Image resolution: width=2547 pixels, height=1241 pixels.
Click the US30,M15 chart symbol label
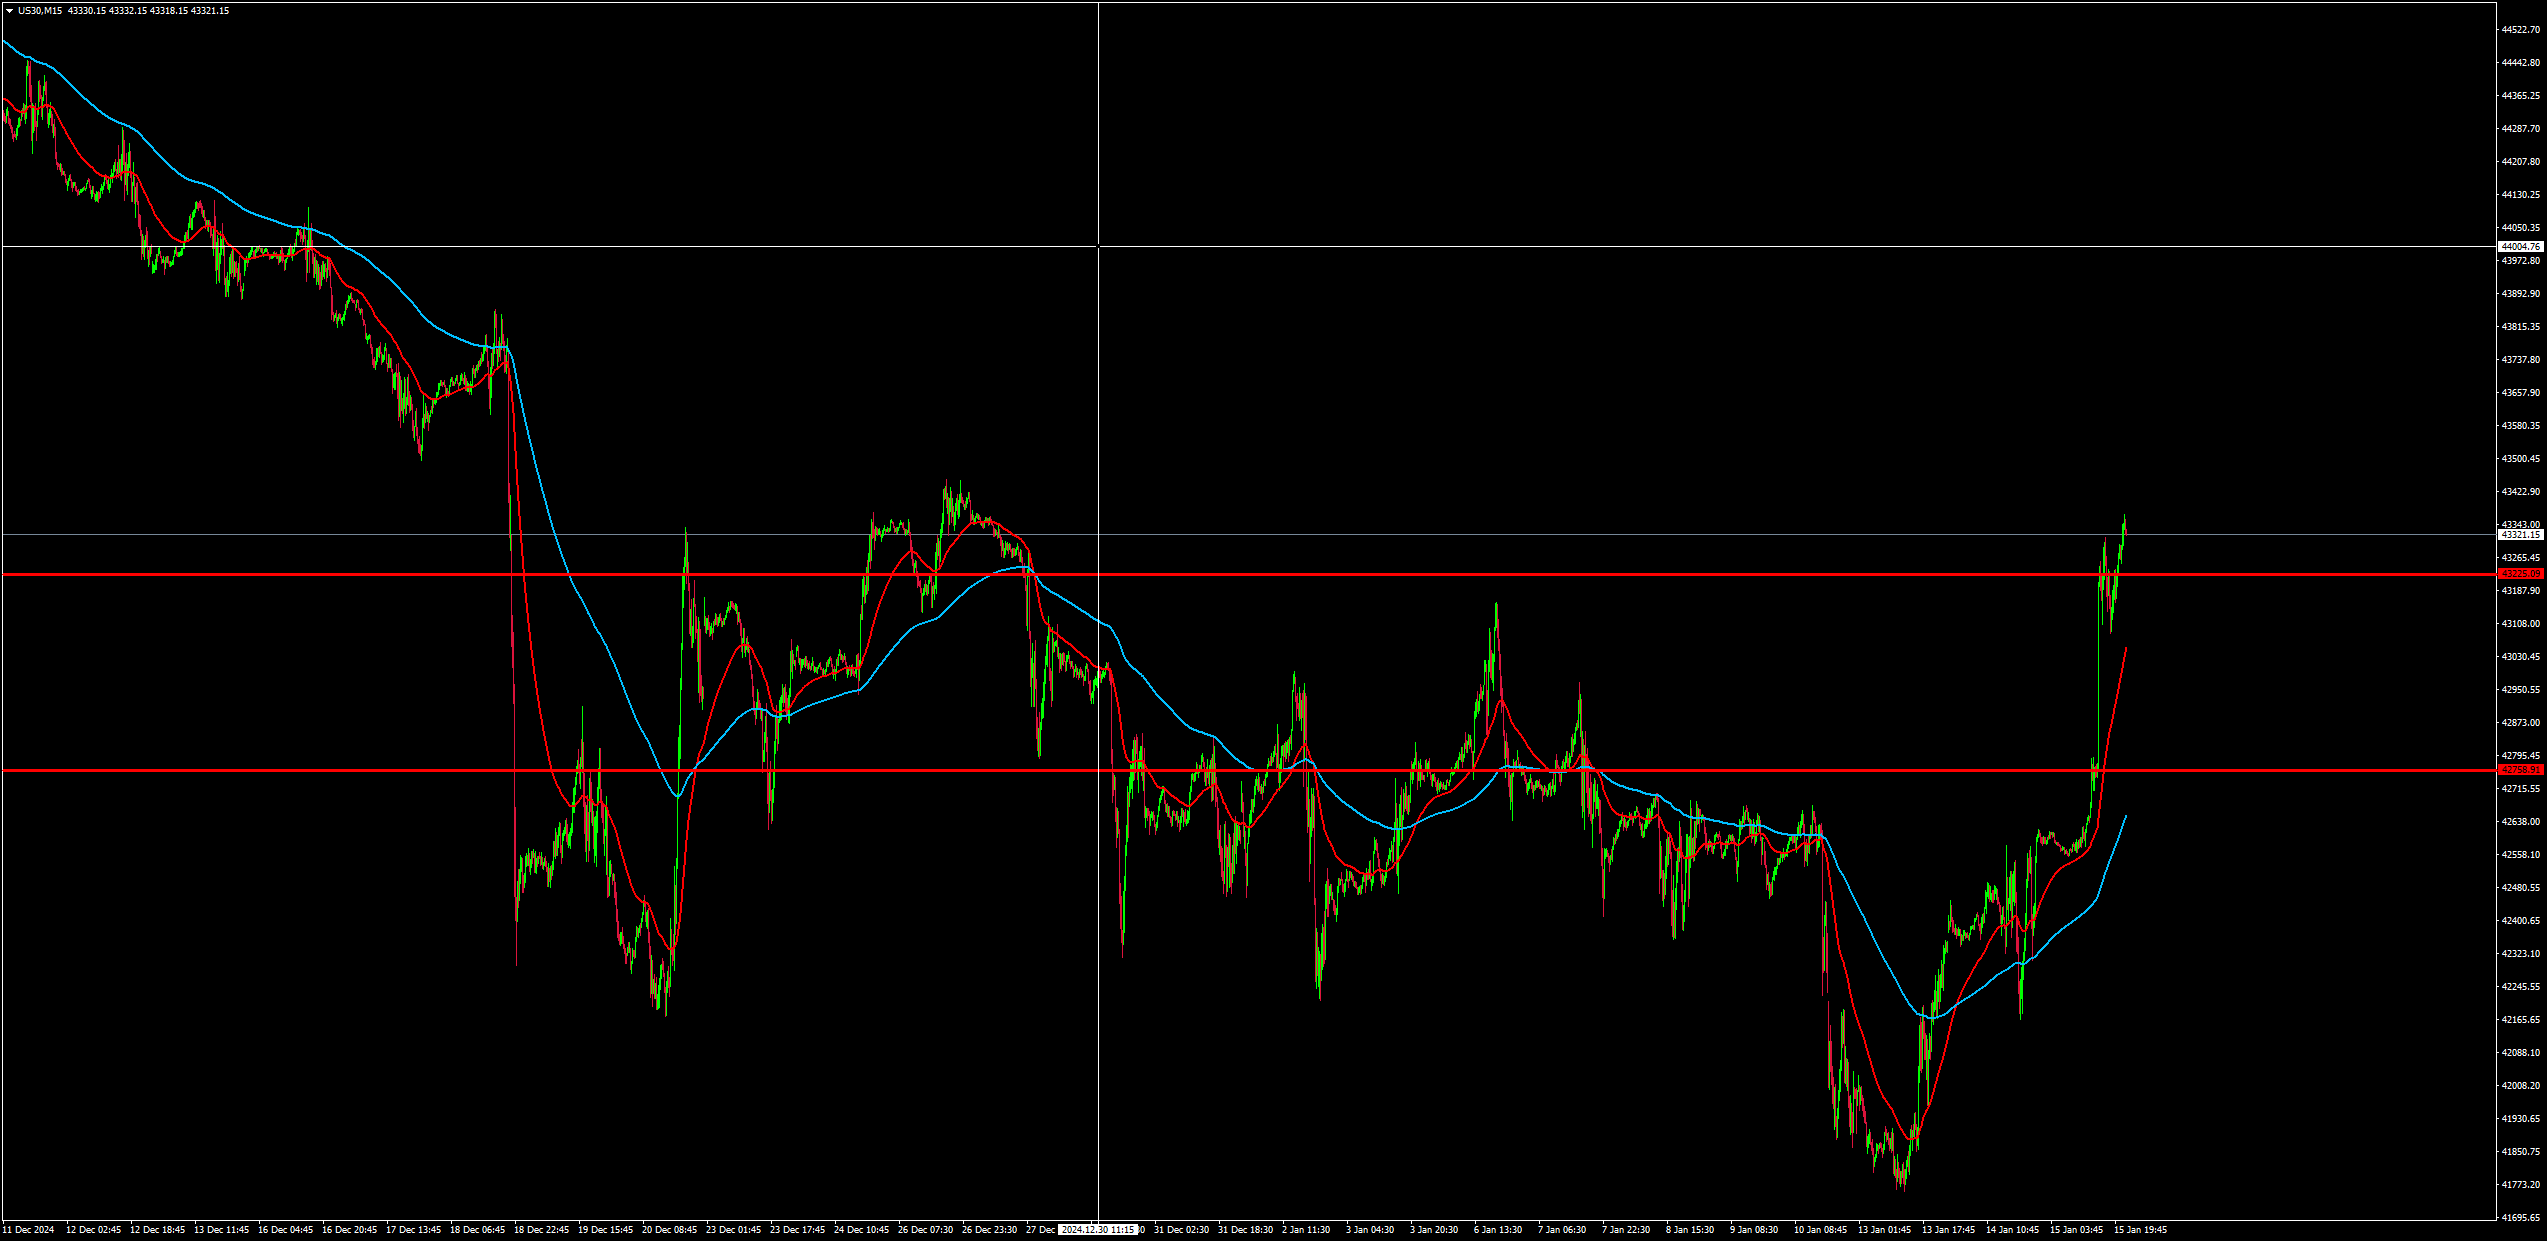click(41, 11)
